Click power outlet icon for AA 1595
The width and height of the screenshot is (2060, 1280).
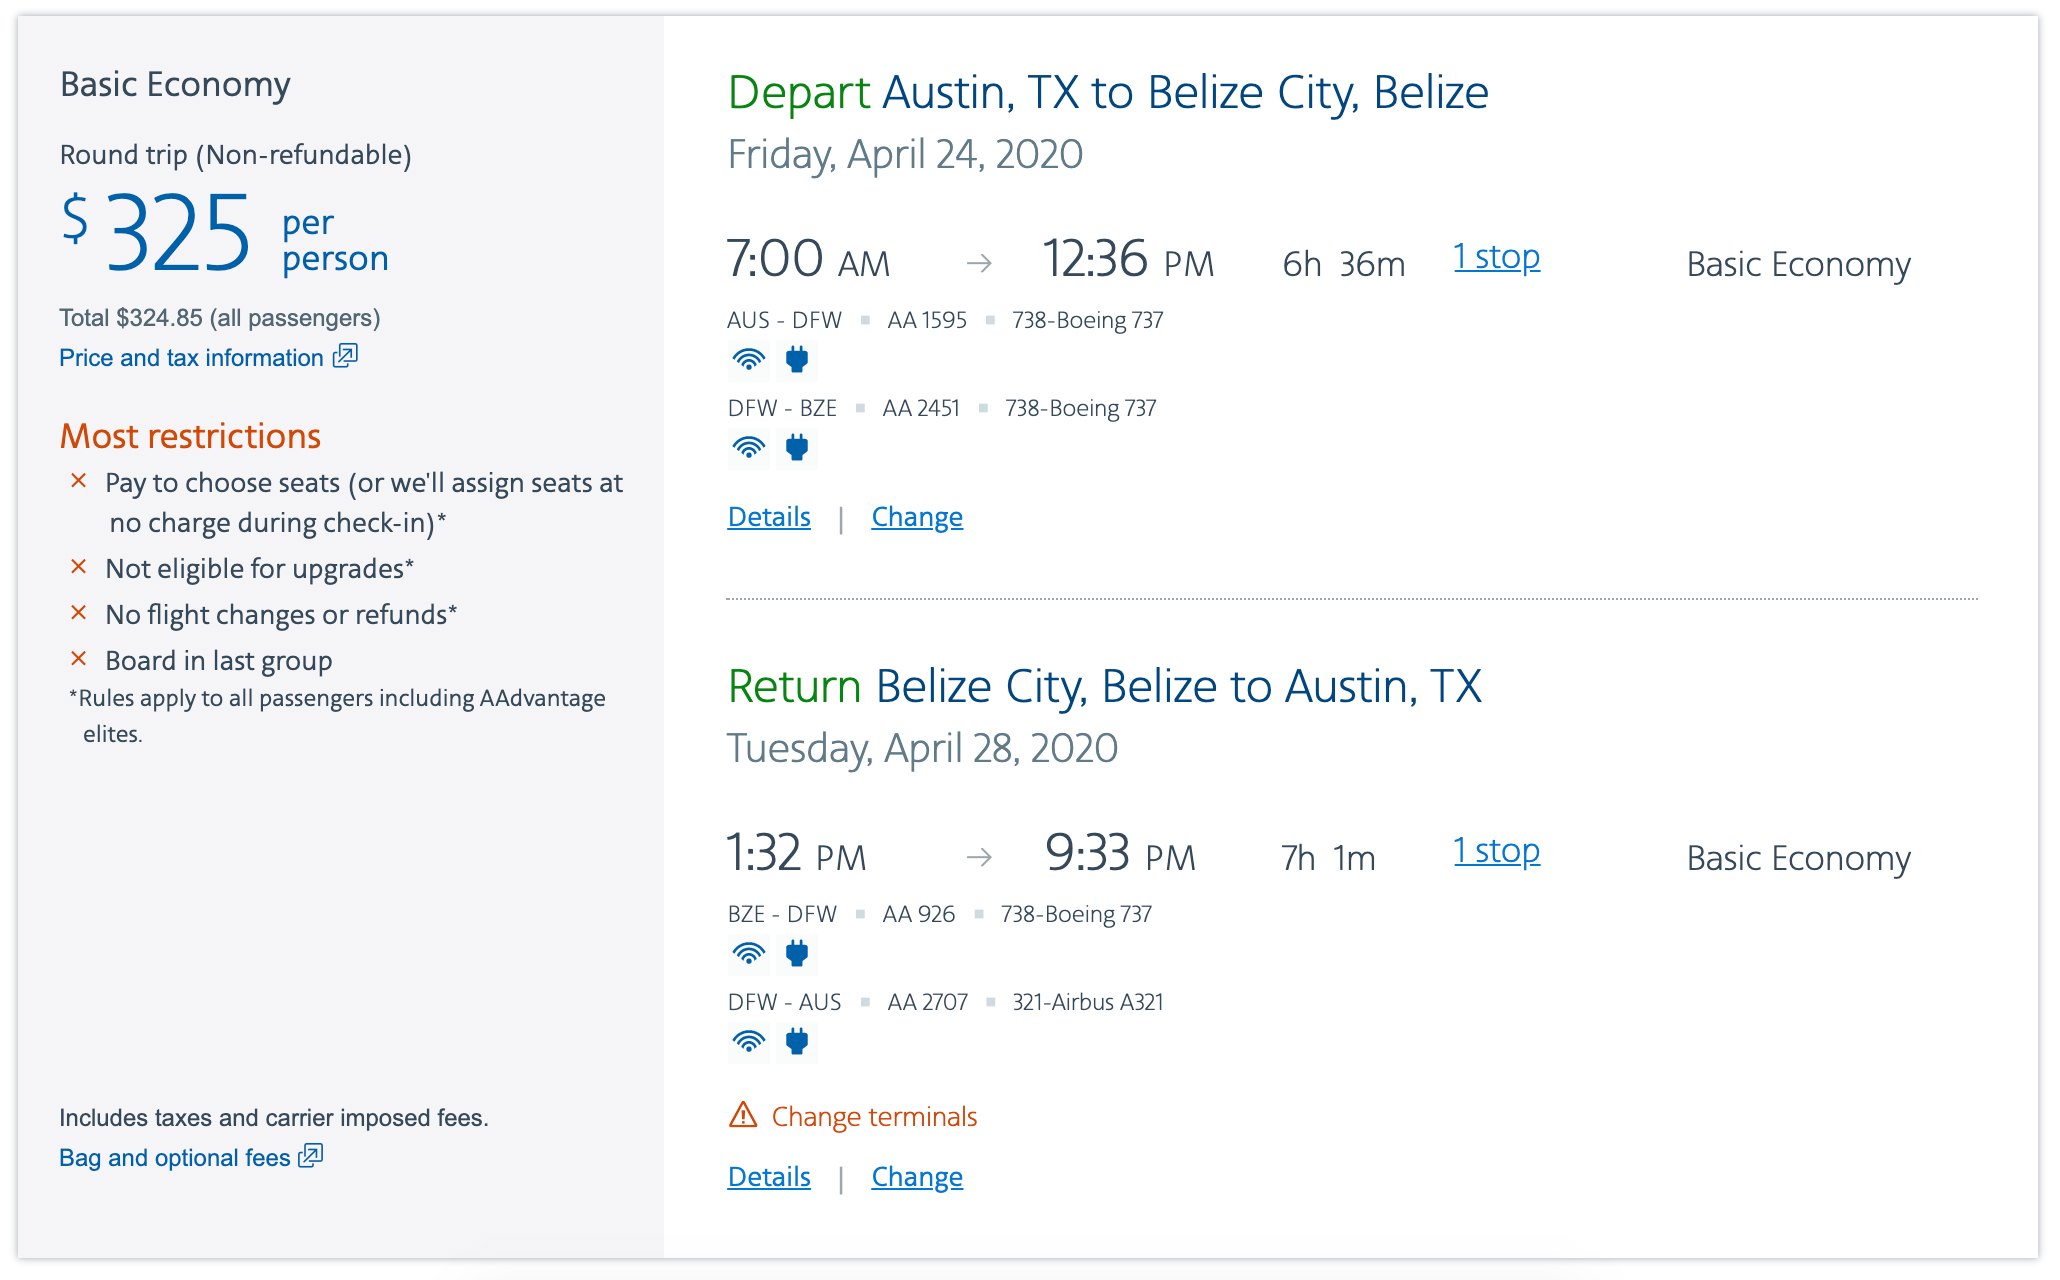(x=797, y=360)
